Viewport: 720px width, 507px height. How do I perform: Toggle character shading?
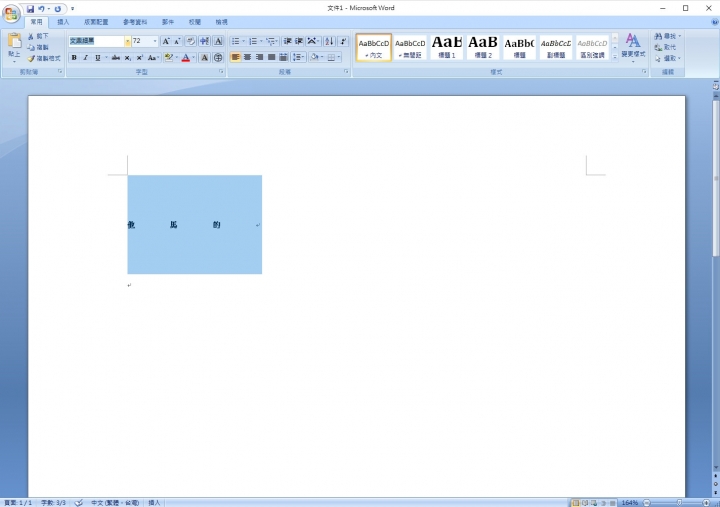click(204, 57)
